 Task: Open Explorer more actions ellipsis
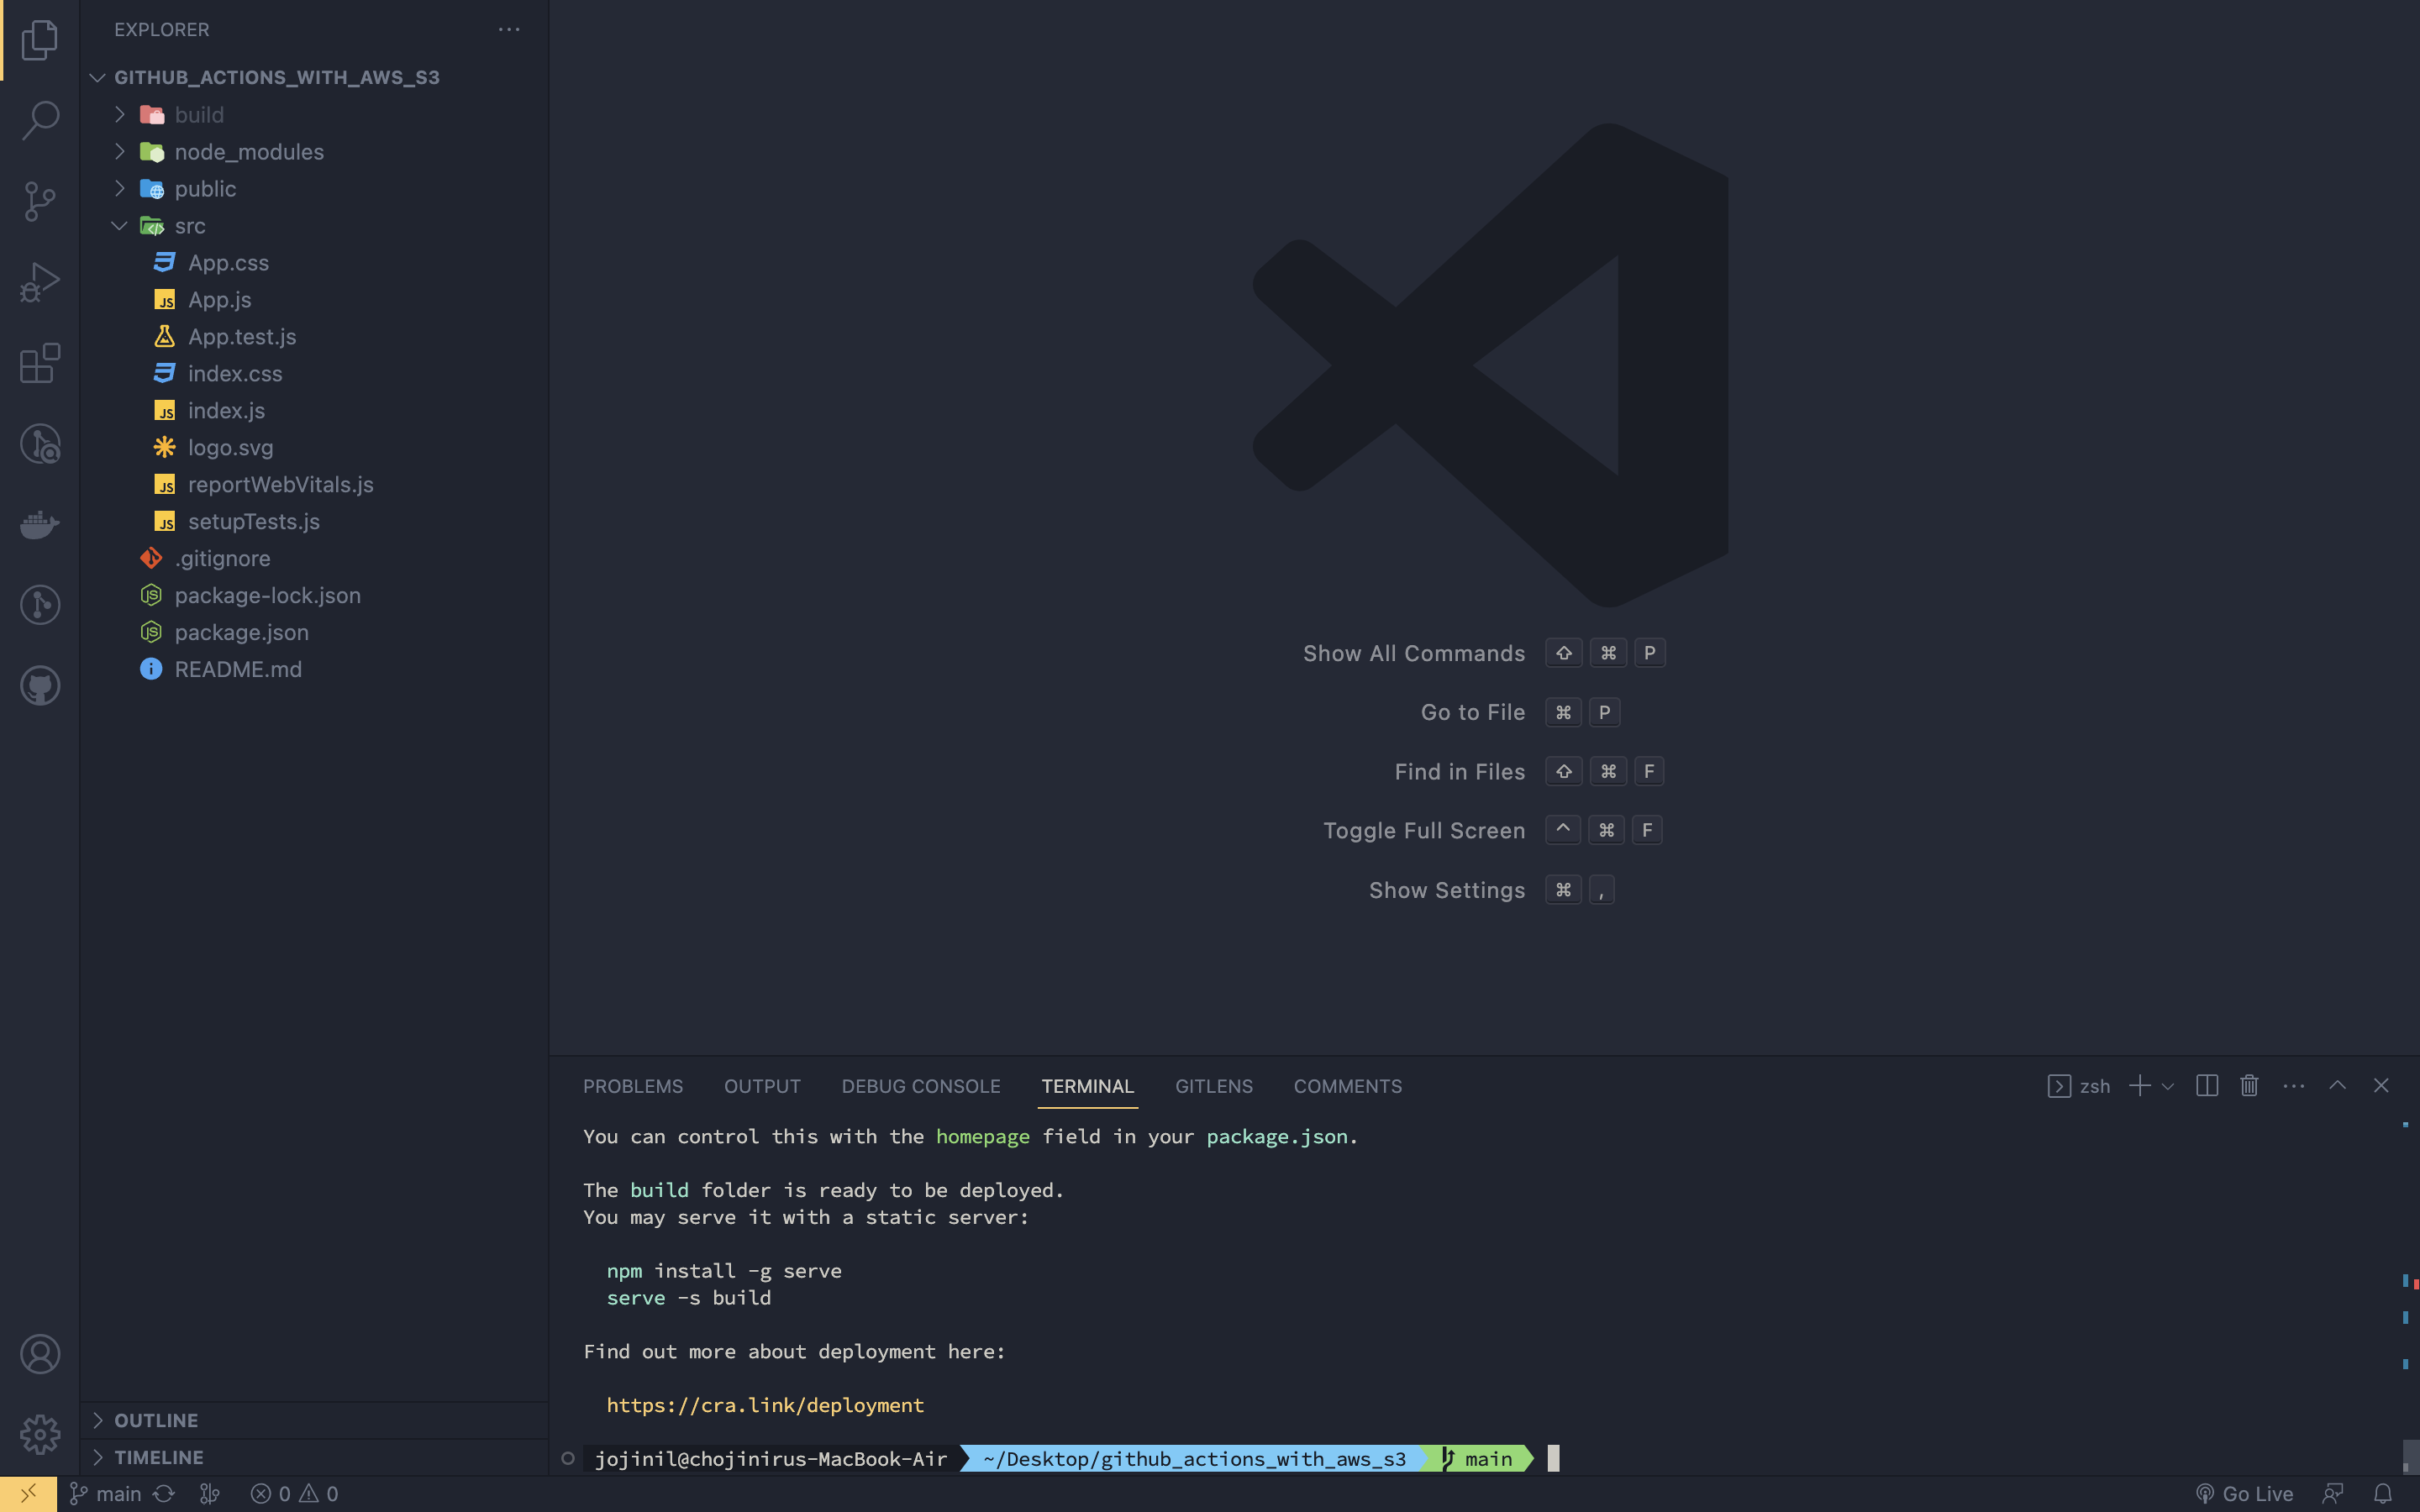click(x=509, y=29)
